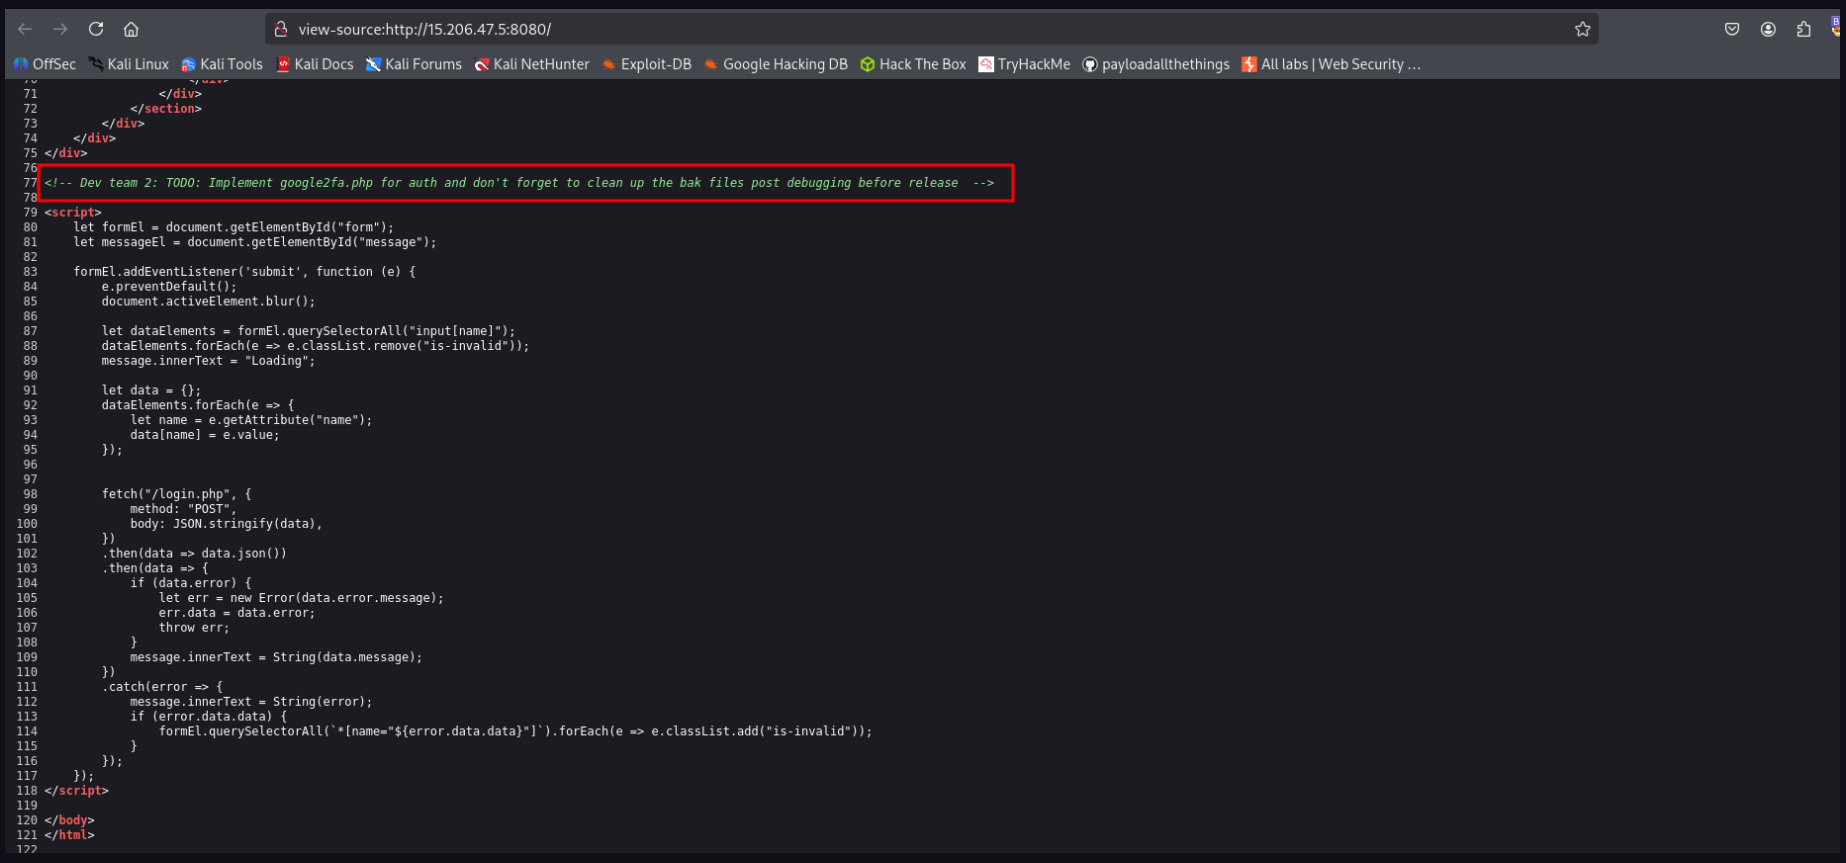Open the Kali NetHunter bookmark

tap(532, 64)
